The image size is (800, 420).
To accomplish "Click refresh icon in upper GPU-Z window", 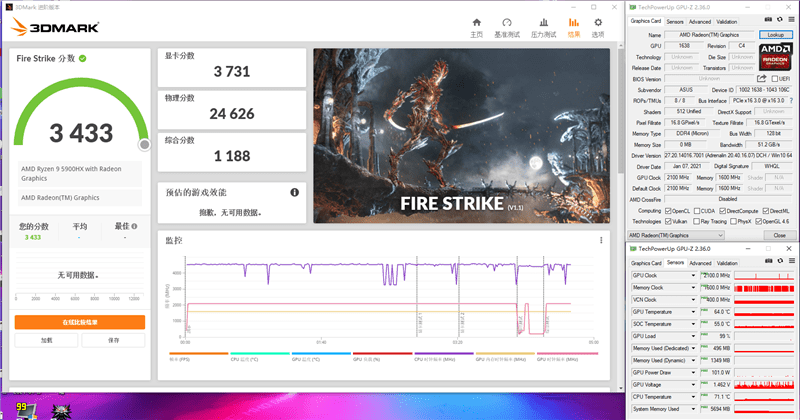I will 780,20.
